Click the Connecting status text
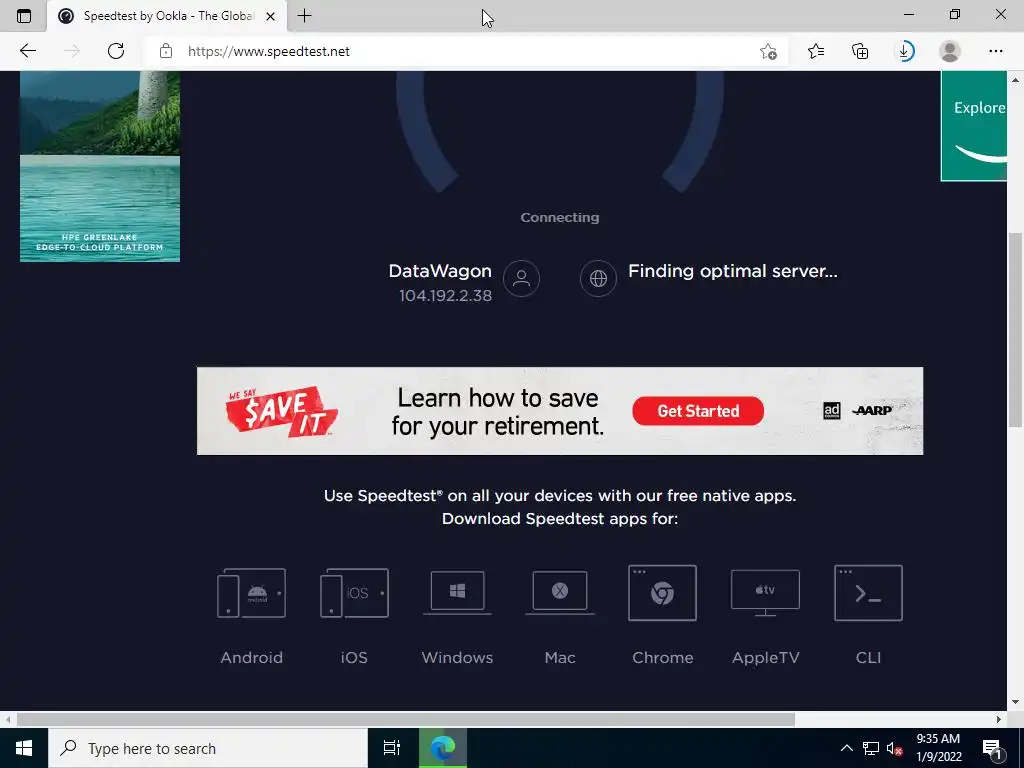Viewport: 1024px width, 768px height. (x=560, y=217)
